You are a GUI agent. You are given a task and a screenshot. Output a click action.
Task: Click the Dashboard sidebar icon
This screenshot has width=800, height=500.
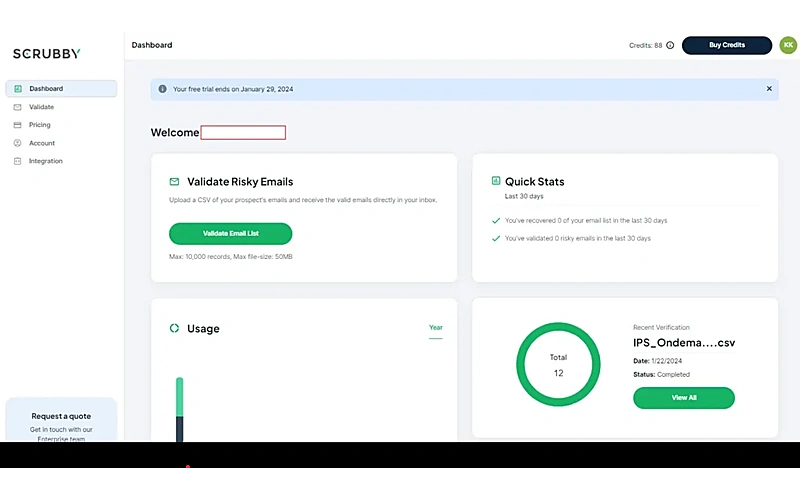coord(18,89)
